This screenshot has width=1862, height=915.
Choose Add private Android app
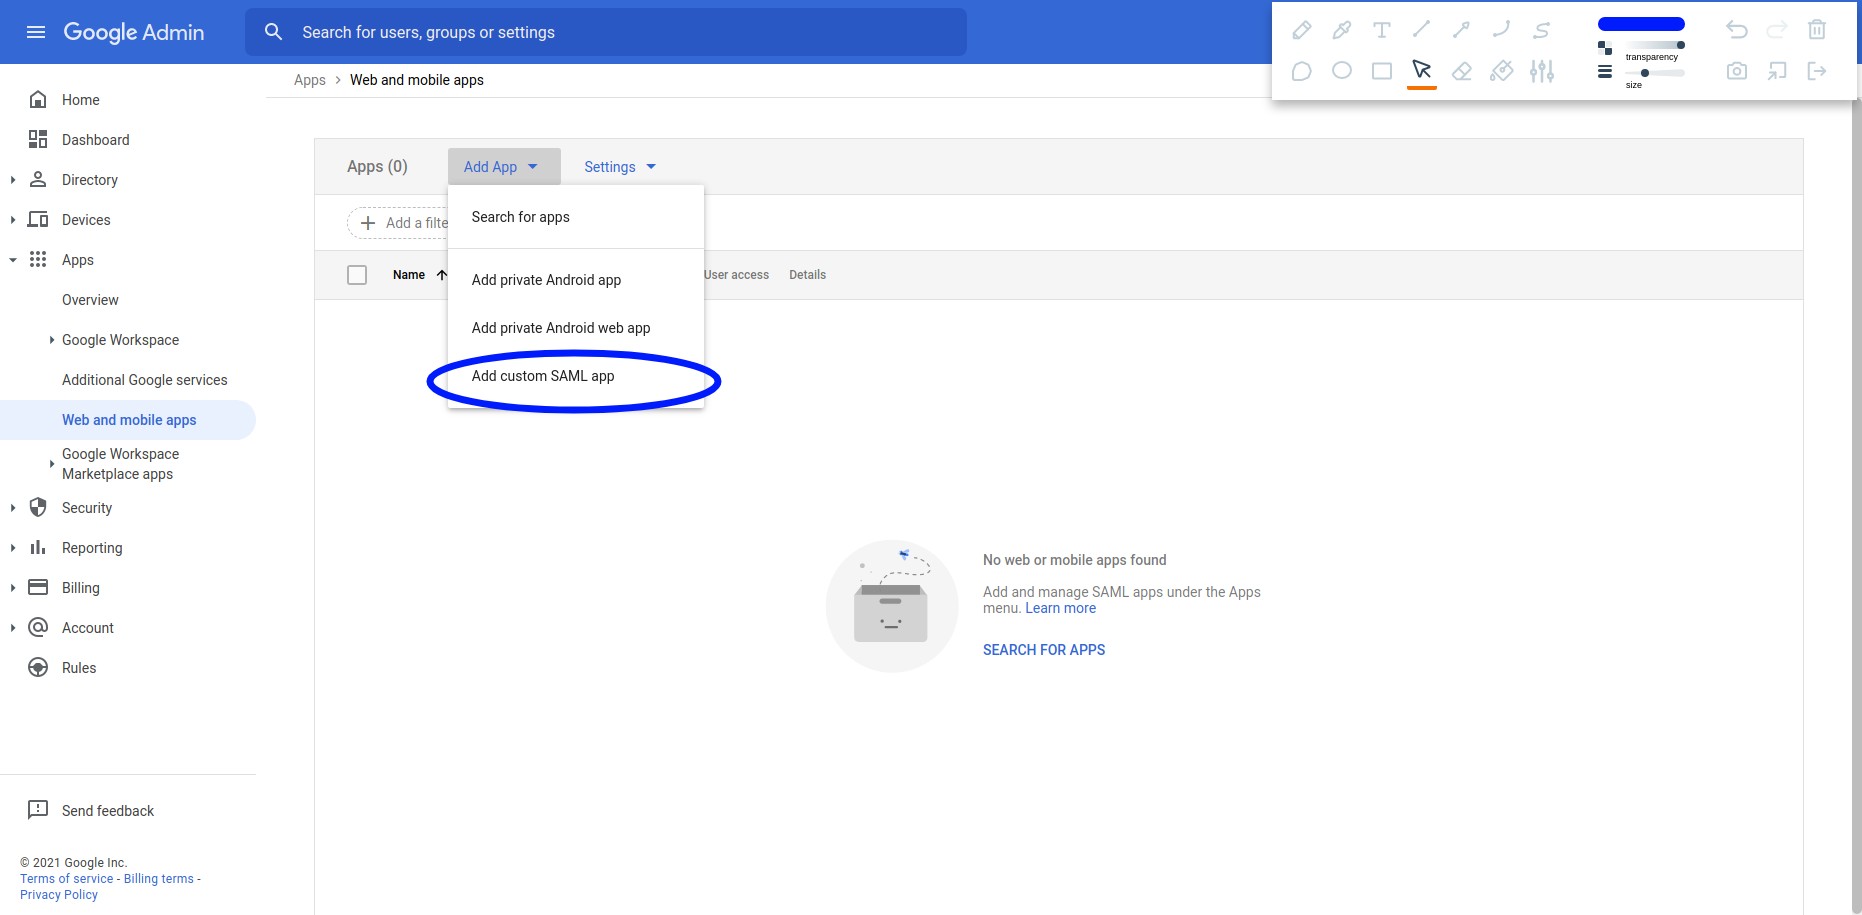click(x=576, y=280)
